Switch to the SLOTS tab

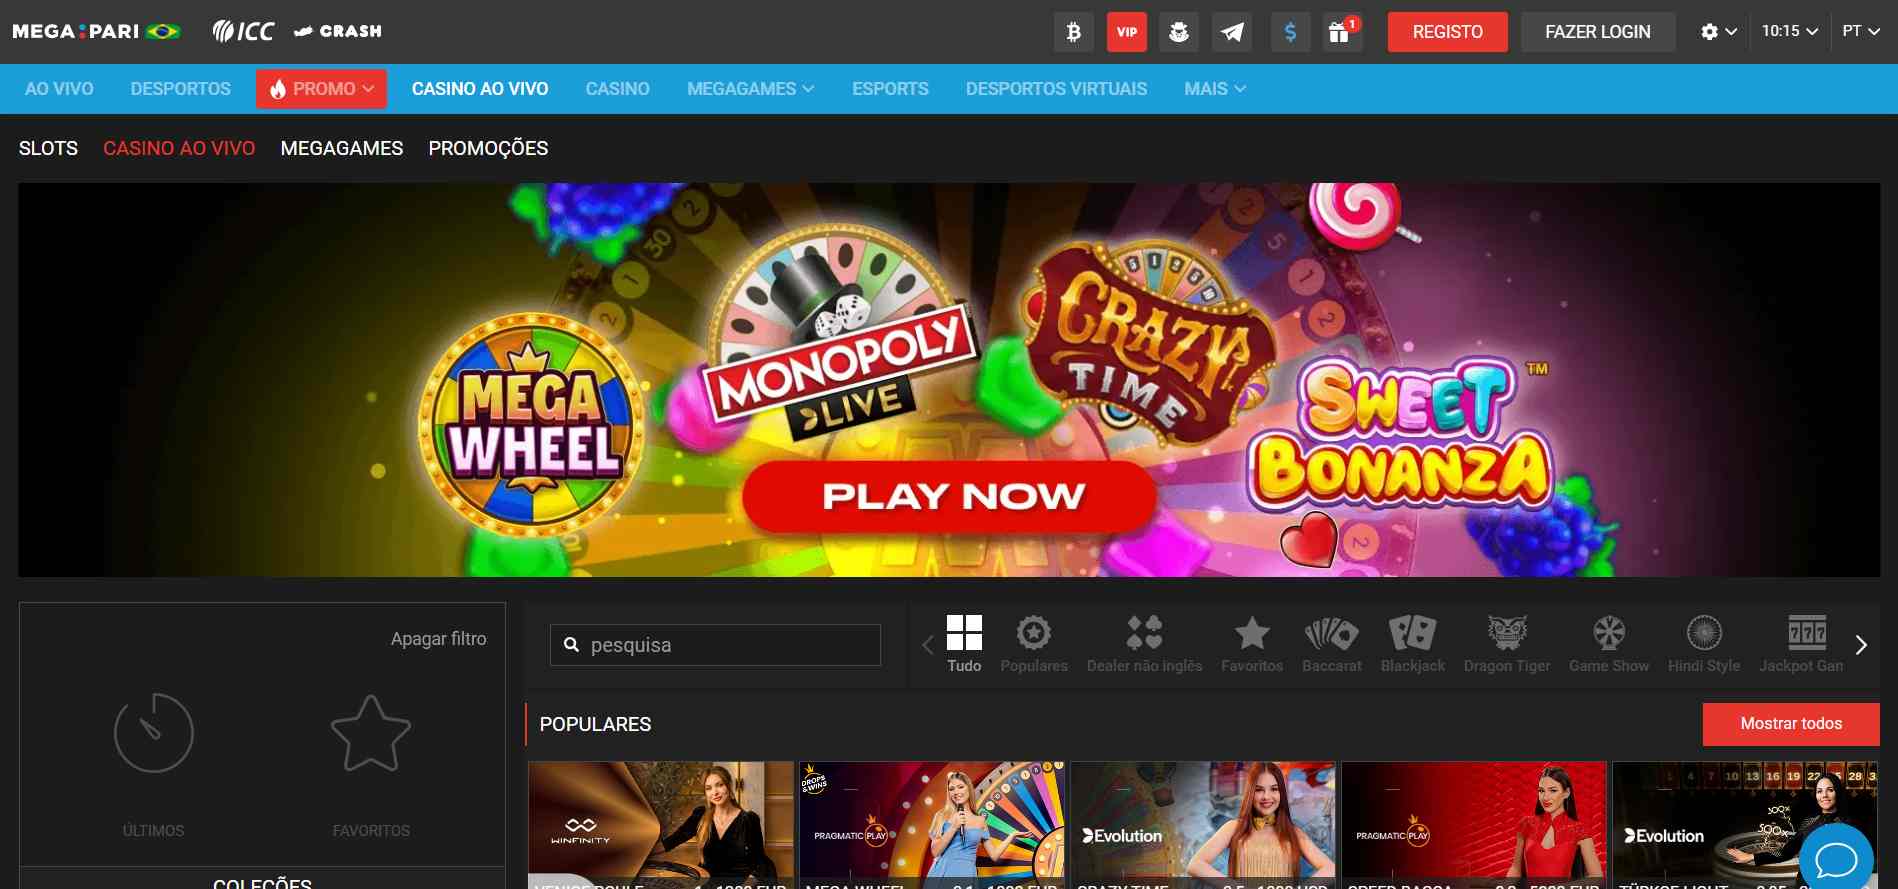[x=48, y=148]
